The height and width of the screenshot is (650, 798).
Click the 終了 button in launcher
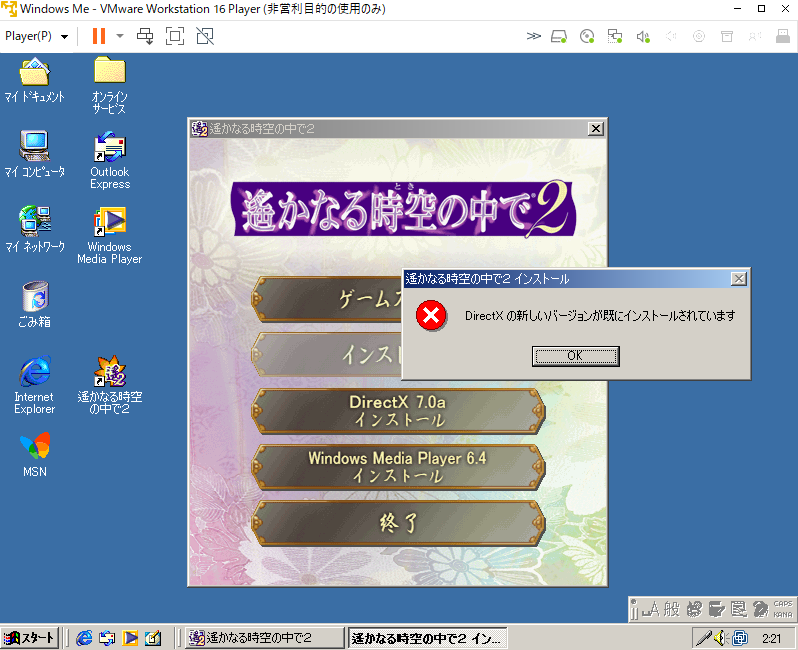click(x=398, y=523)
